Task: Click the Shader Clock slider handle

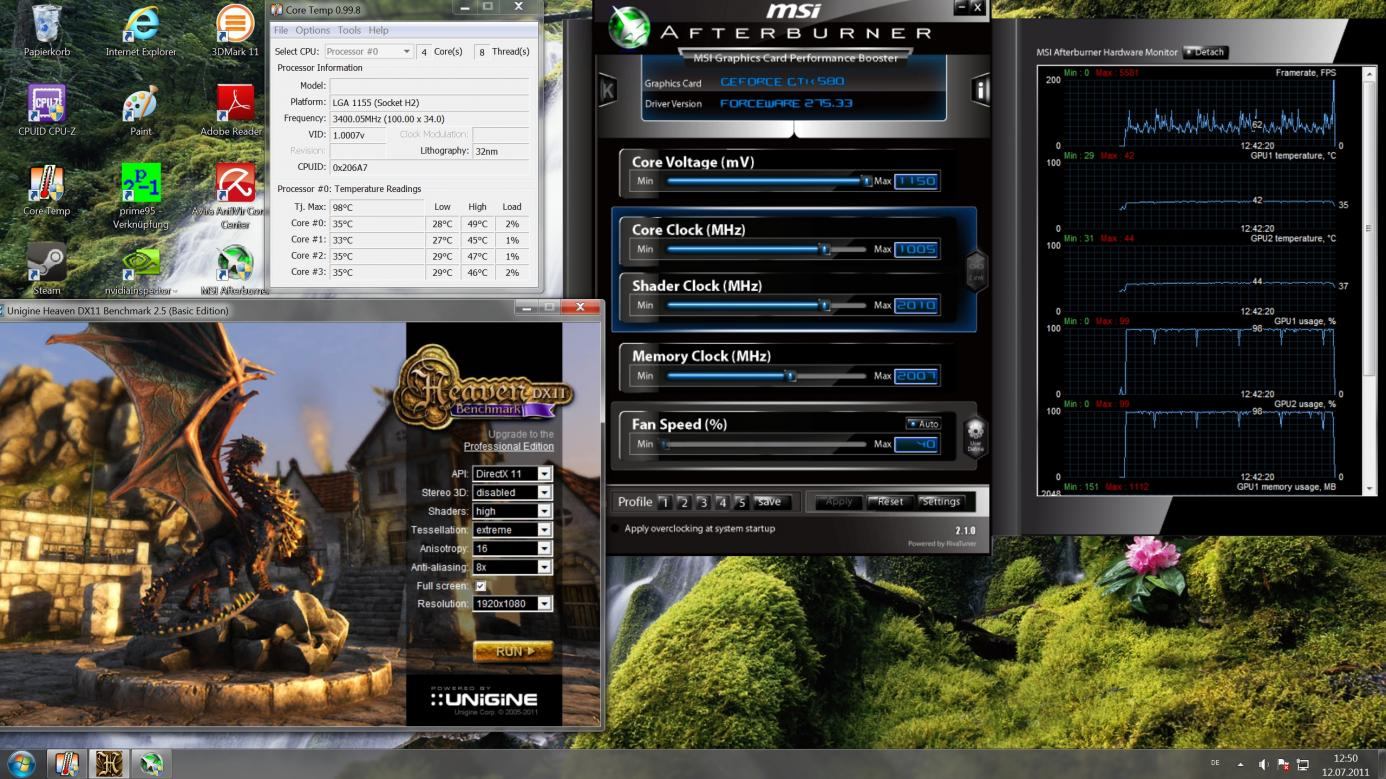Action: 825,305
